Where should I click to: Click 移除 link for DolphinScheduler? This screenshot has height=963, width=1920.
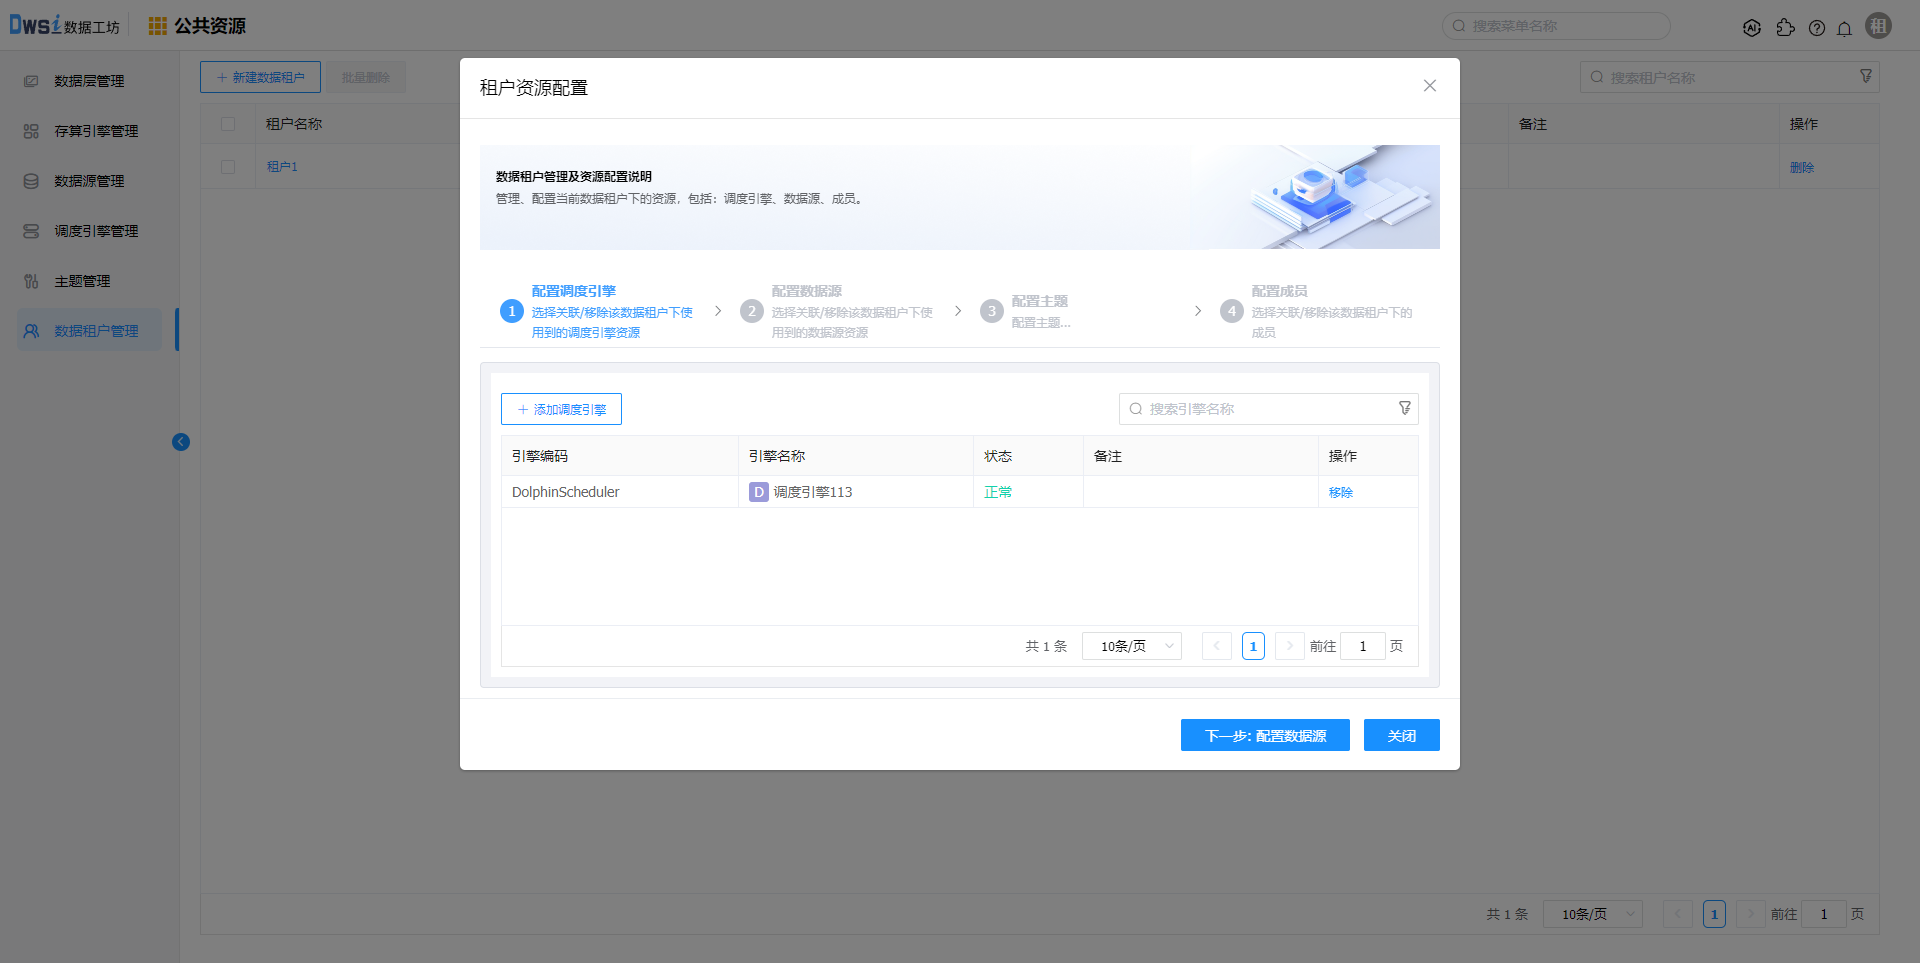tap(1340, 492)
